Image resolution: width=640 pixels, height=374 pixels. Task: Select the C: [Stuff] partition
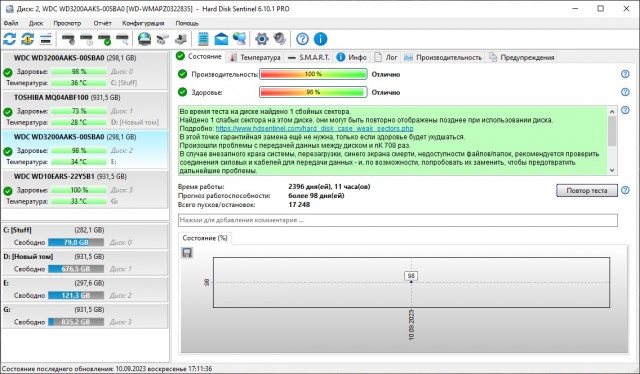click(x=85, y=236)
